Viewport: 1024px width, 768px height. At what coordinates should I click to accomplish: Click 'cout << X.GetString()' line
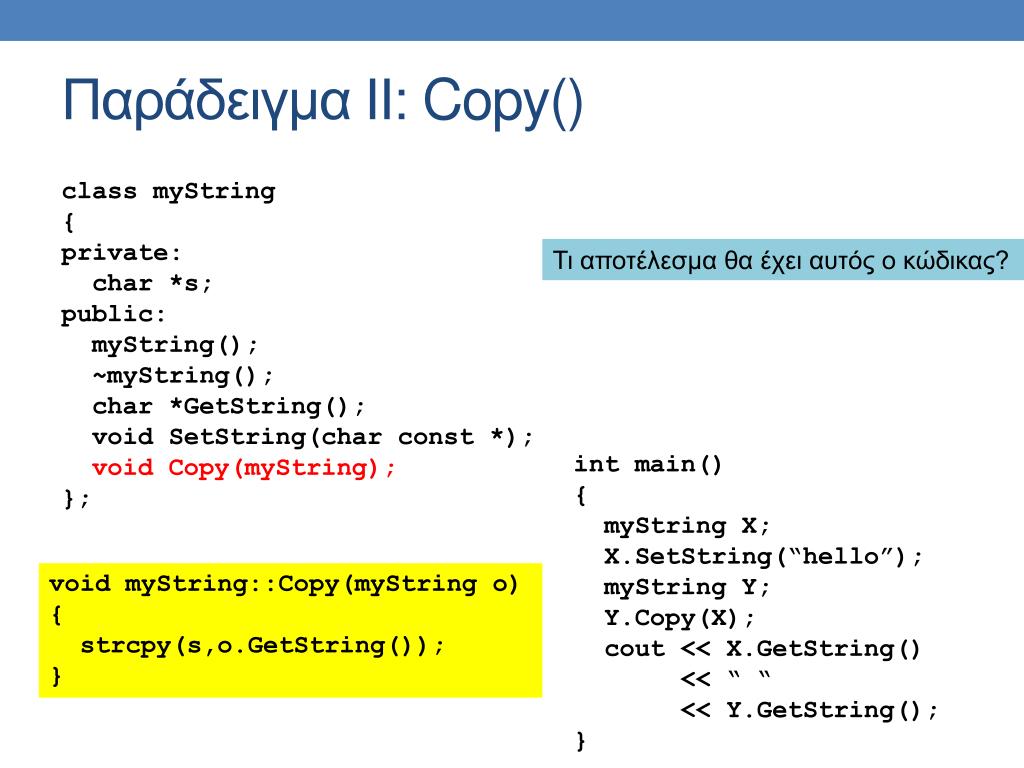(762, 649)
